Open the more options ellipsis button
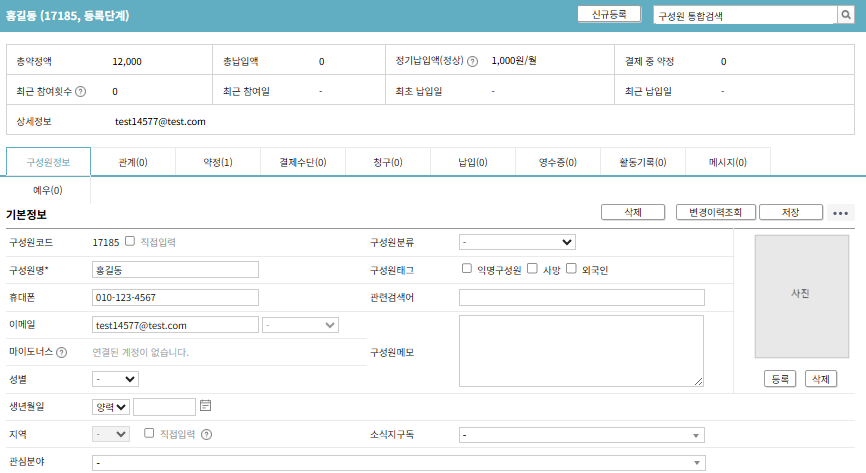 (841, 213)
